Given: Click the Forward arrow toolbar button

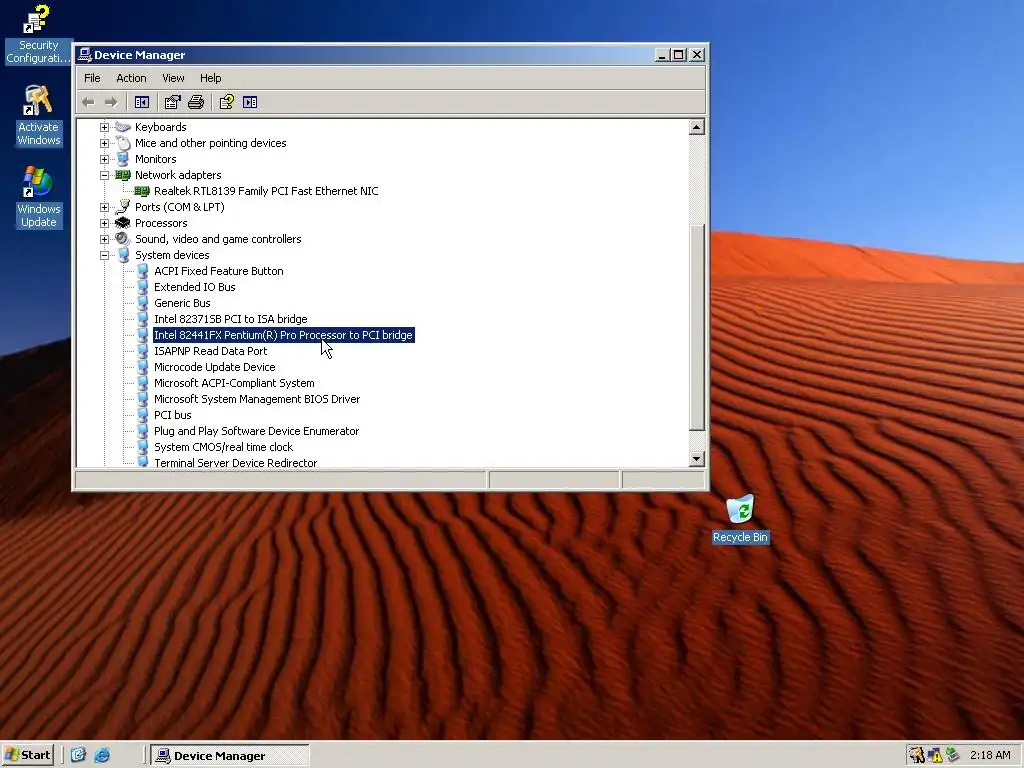Looking at the screenshot, I should click(x=111, y=102).
